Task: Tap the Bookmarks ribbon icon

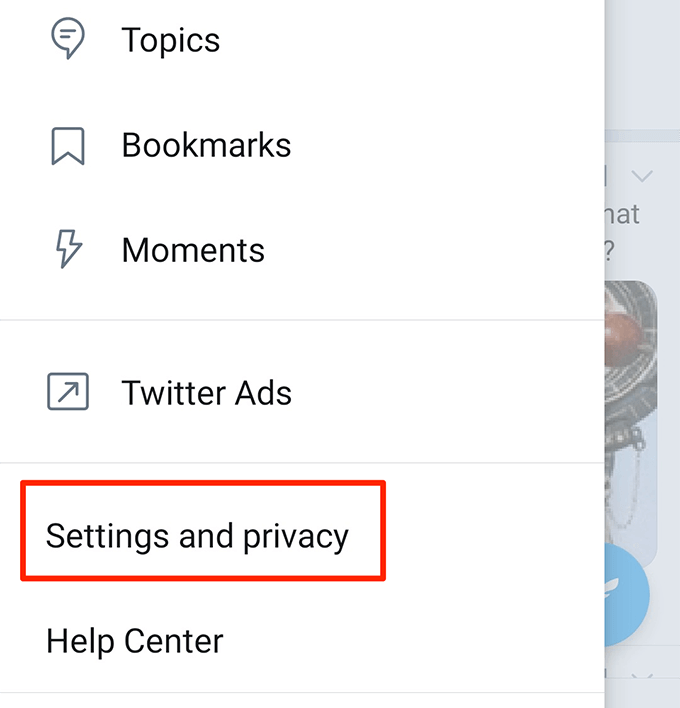Action: click(68, 145)
